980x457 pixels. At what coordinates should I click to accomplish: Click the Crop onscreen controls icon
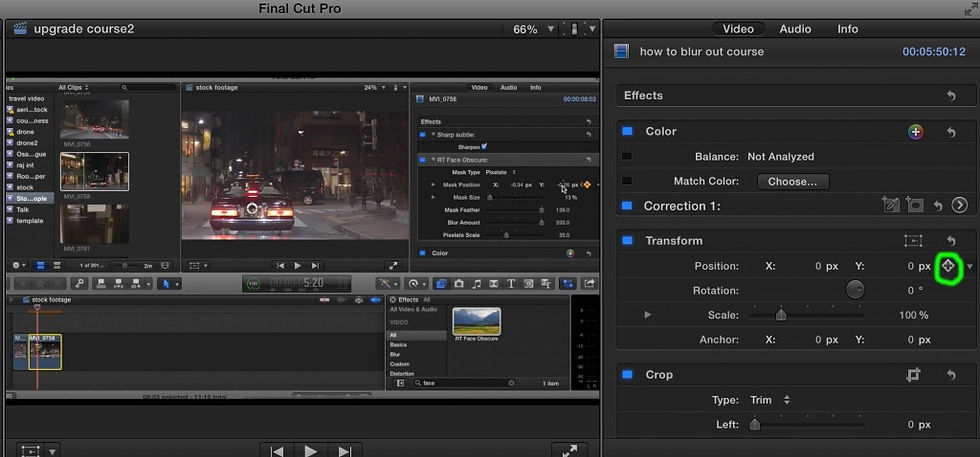pos(913,374)
